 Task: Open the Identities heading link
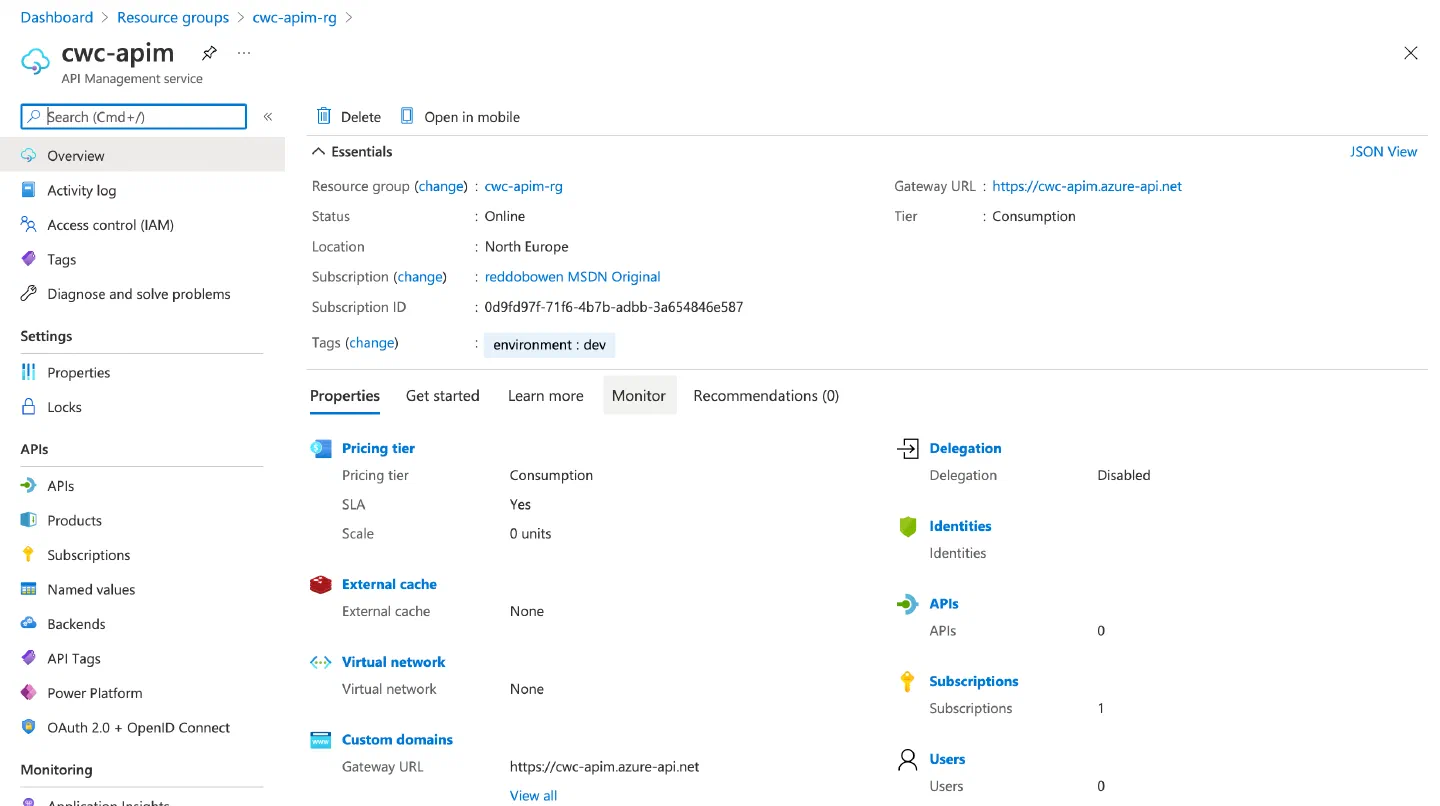[x=960, y=526]
